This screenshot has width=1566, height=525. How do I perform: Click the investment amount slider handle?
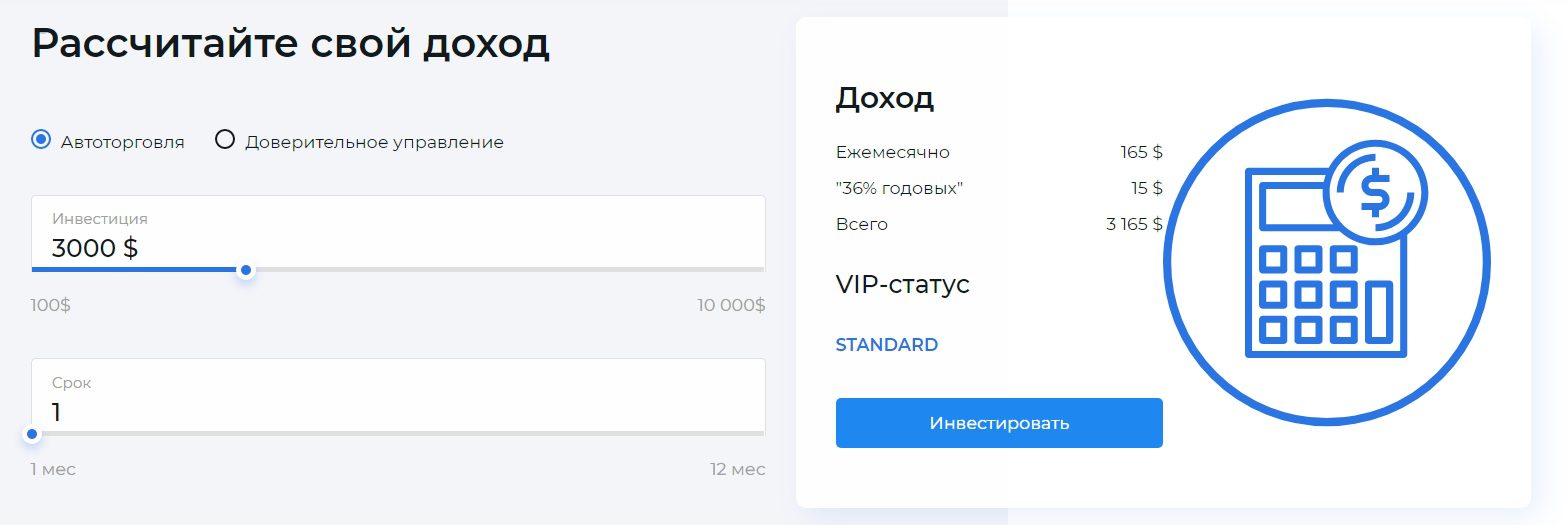click(x=246, y=270)
